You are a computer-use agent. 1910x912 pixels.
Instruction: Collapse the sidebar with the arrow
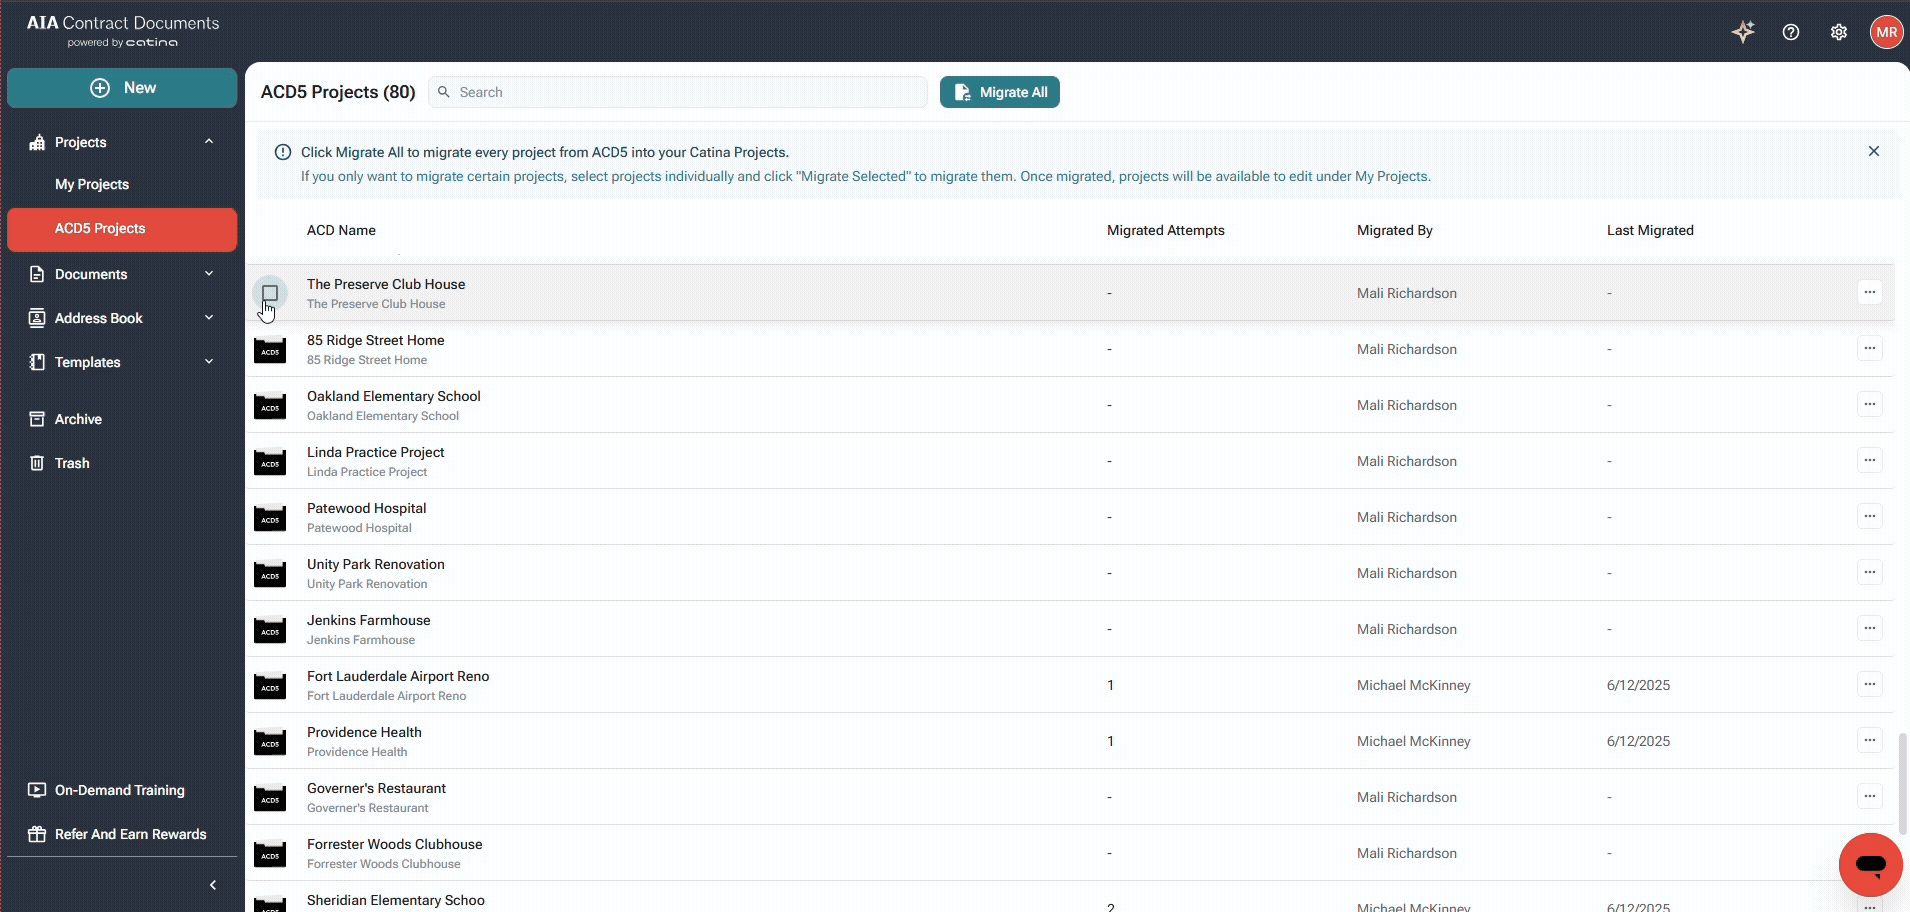click(x=213, y=885)
